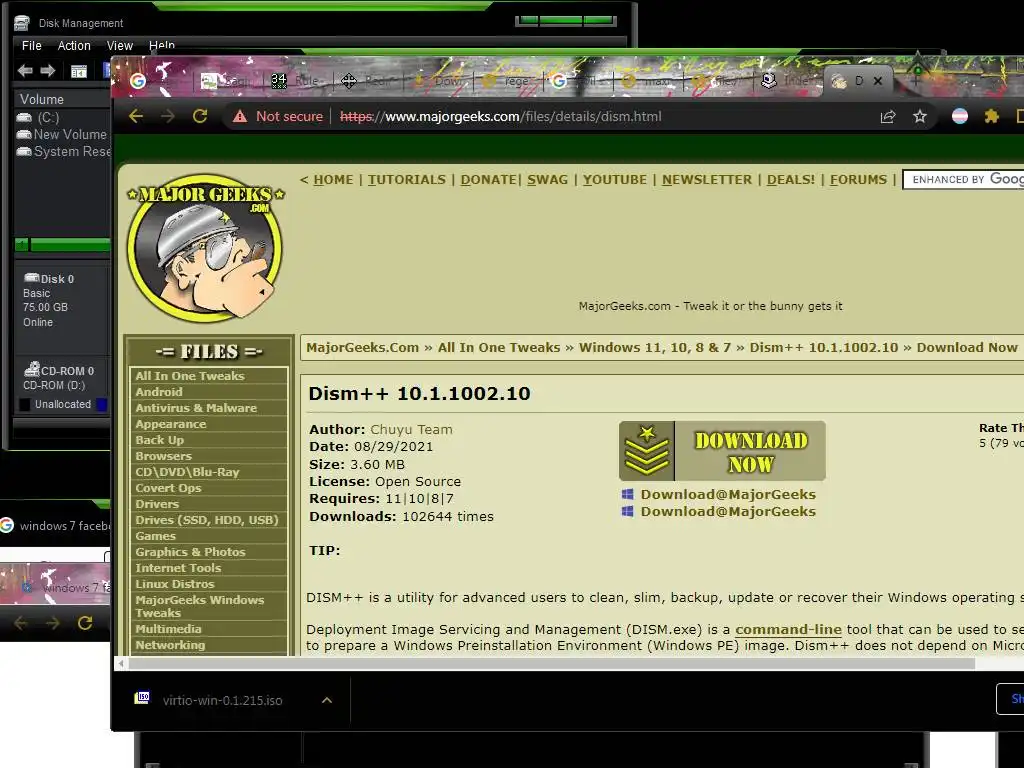Screen dimensions: 1024x768
Task: Open the Back Up files category
Action: [x=159, y=440]
